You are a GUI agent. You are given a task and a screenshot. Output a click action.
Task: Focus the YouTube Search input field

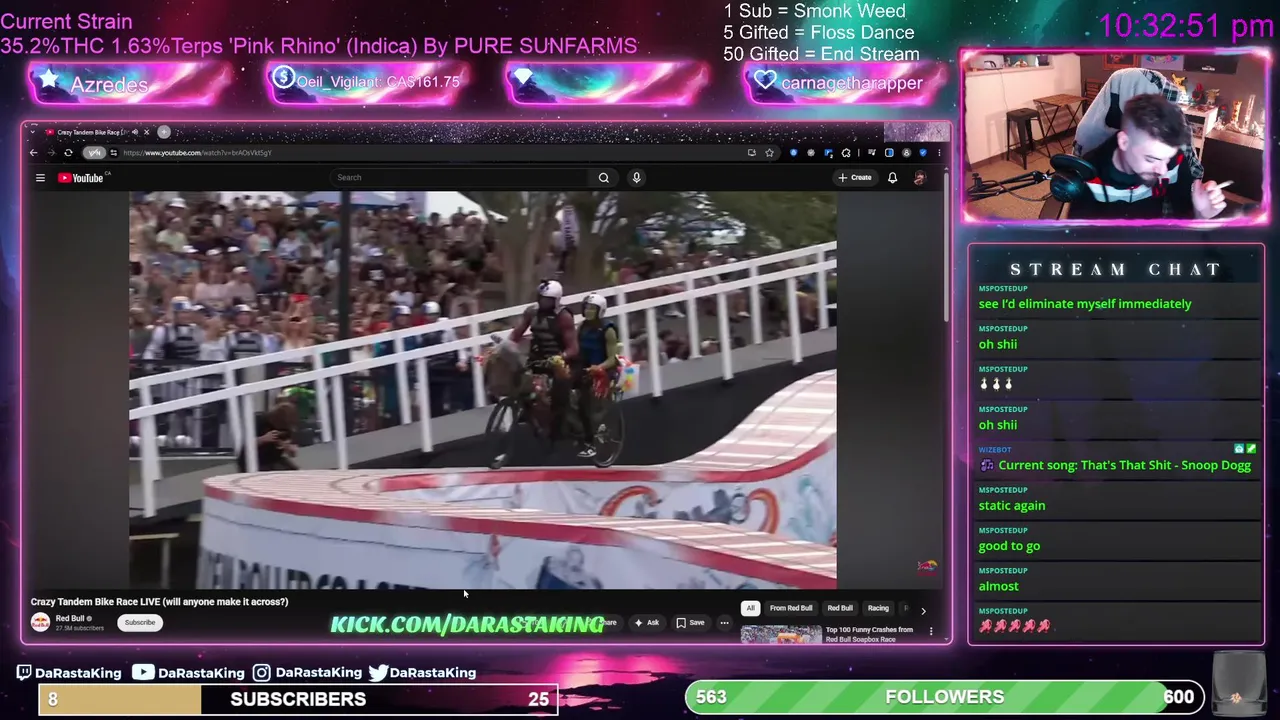click(x=460, y=178)
